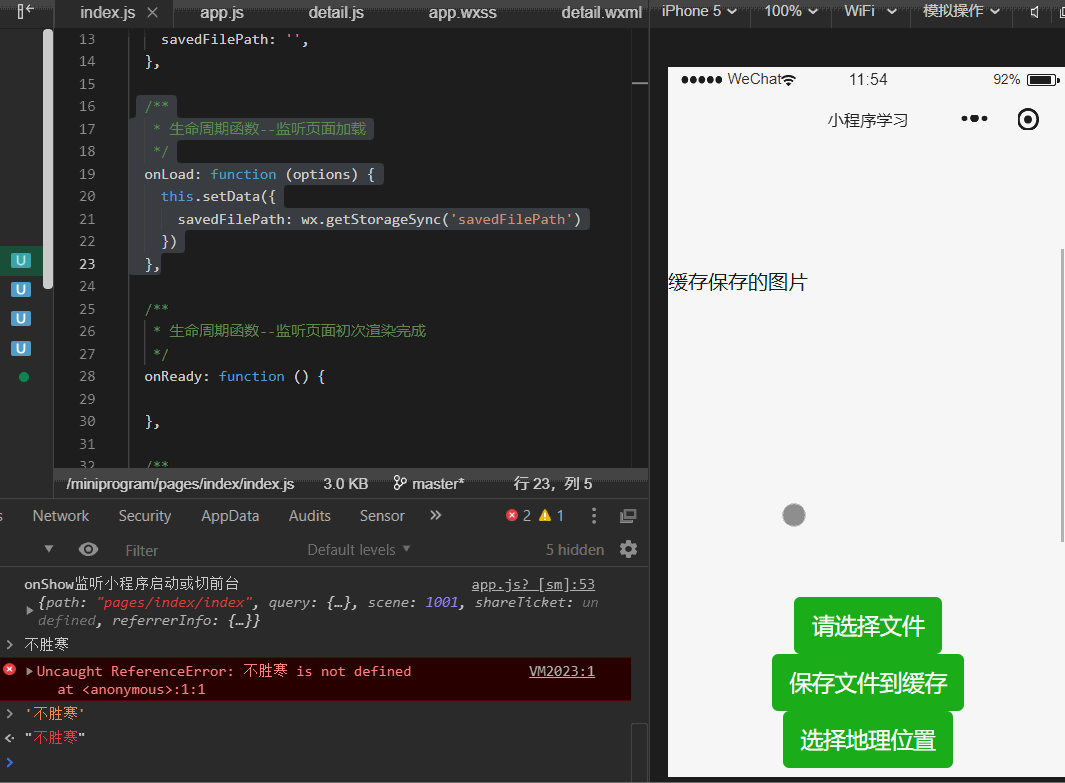This screenshot has height=783, width=1065.
Task: Open devtools three-dot options menu
Action: pos(594,515)
